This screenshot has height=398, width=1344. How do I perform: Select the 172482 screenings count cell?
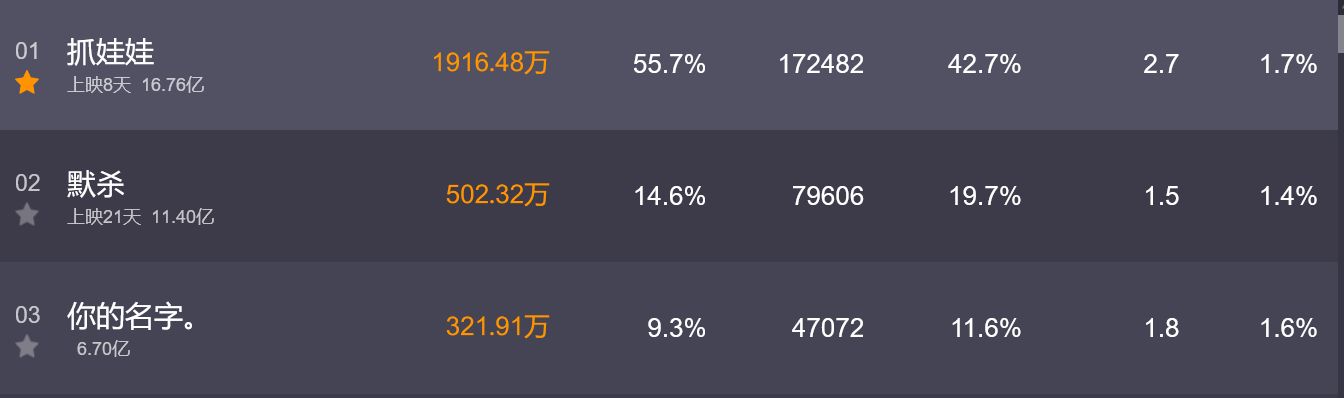coord(821,65)
